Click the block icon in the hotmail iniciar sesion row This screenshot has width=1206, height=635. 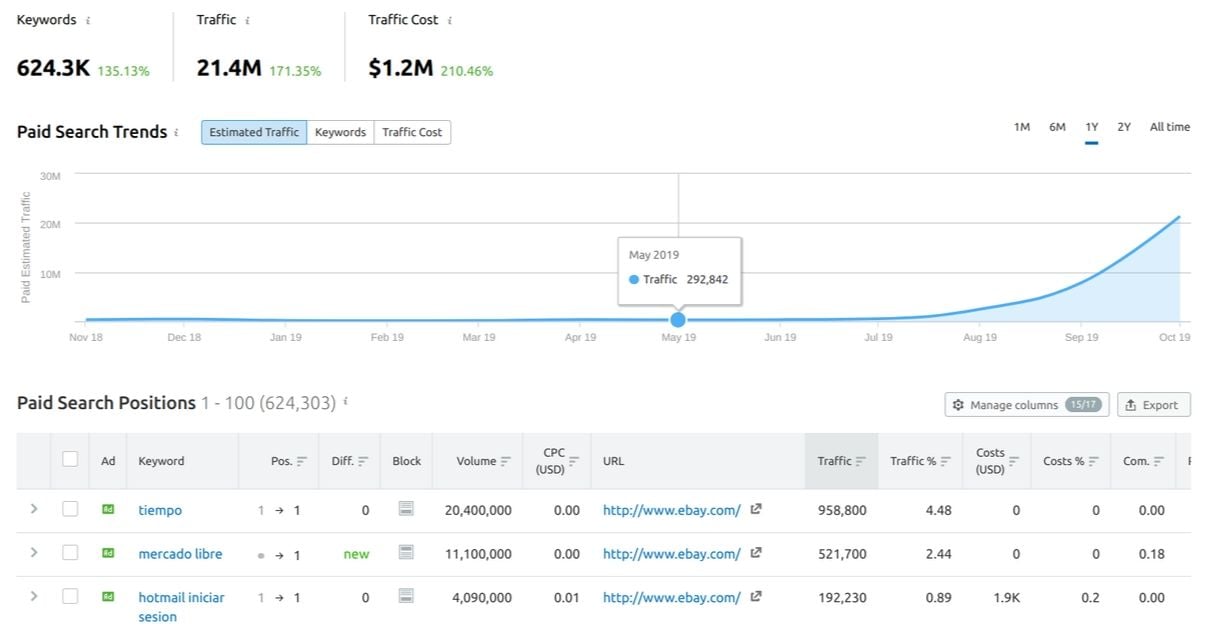406,597
